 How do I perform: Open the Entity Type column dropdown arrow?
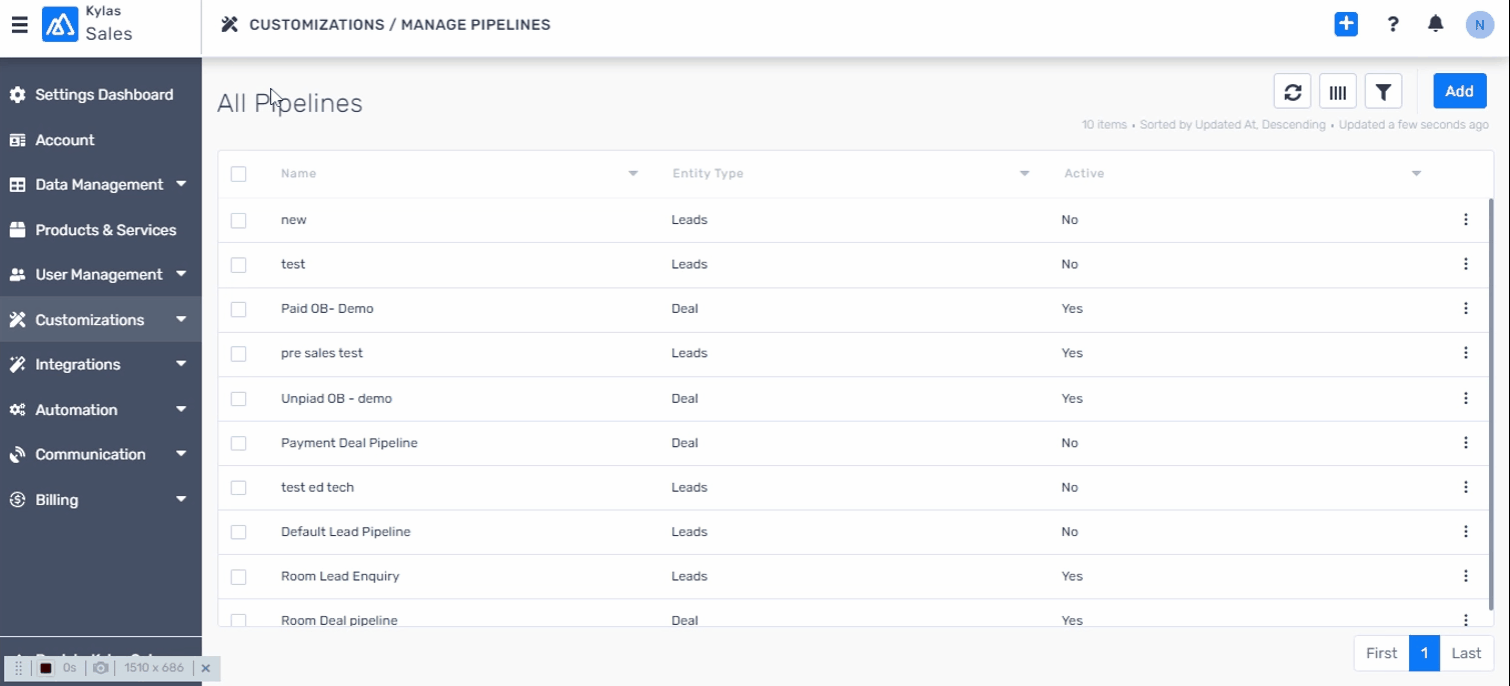click(x=1024, y=174)
